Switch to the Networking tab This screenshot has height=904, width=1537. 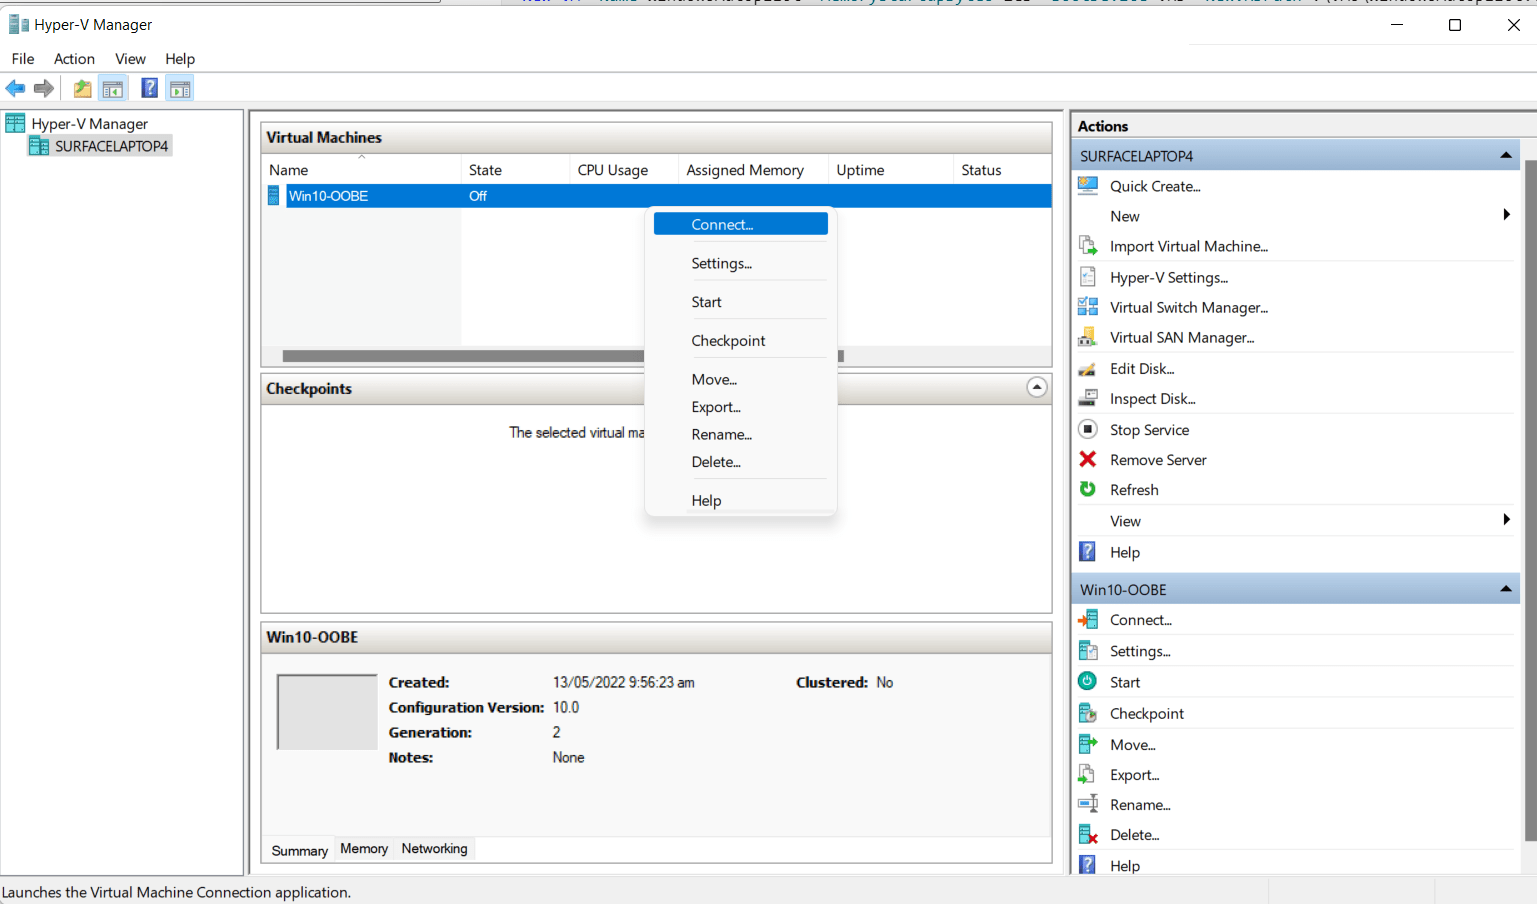pos(434,848)
